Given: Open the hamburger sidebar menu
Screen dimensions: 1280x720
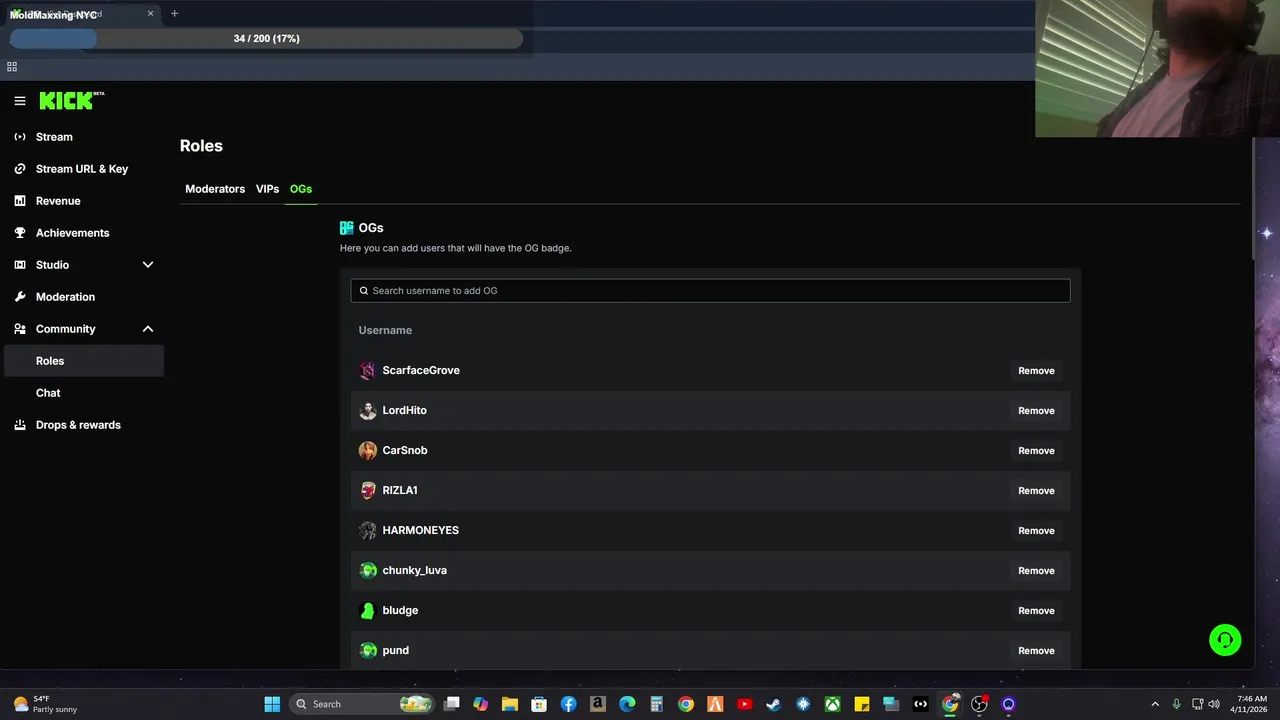Looking at the screenshot, I should coord(19,101).
